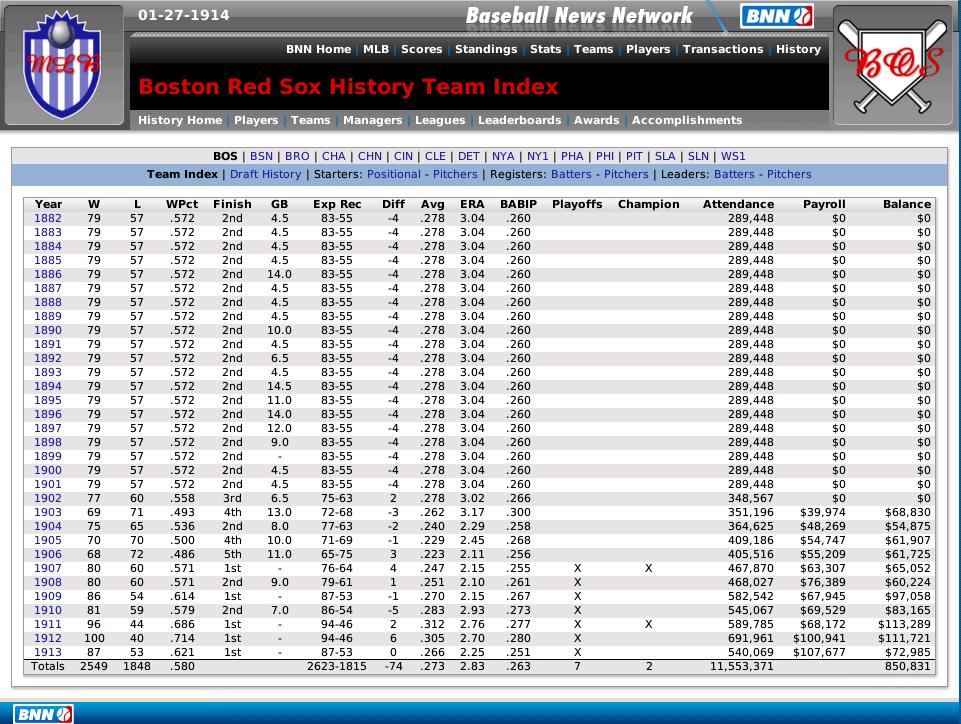Open Managers history tab

tap(372, 120)
